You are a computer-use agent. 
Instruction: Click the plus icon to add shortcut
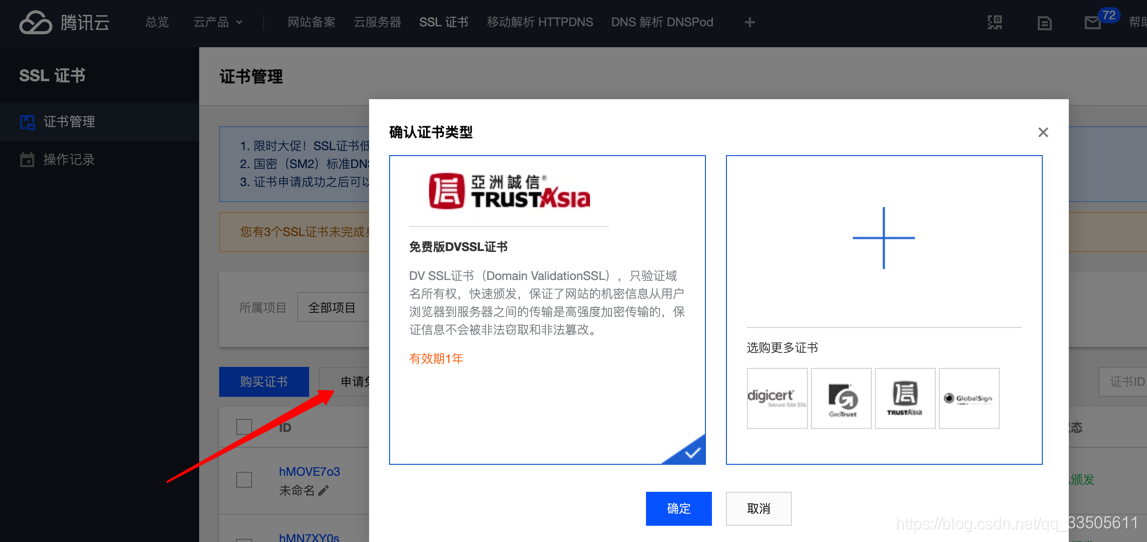(x=749, y=23)
